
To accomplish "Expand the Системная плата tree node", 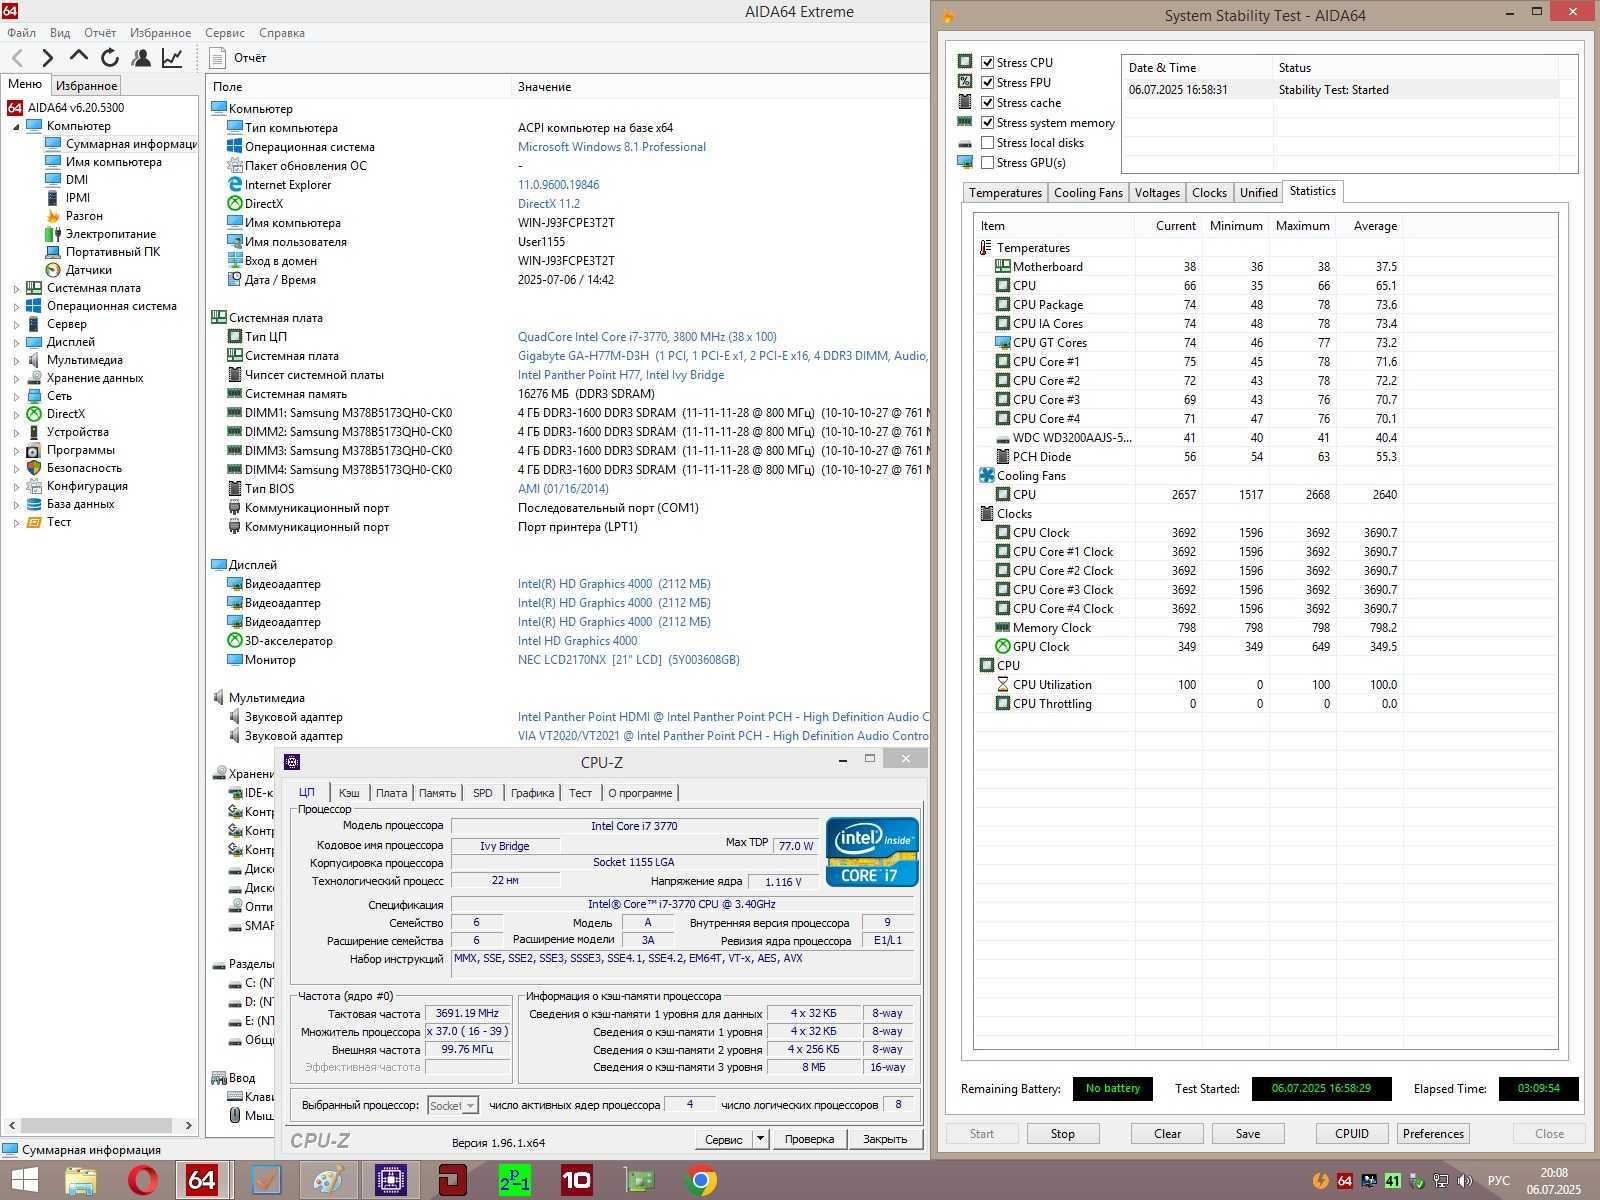I will click(x=16, y=288).
